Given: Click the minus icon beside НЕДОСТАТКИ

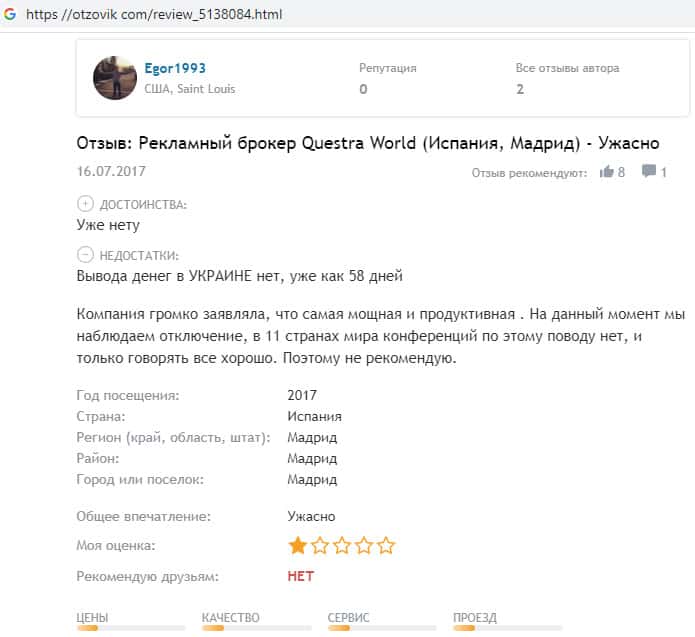Looking at the screenshot, I should click(x=85, y=255).
